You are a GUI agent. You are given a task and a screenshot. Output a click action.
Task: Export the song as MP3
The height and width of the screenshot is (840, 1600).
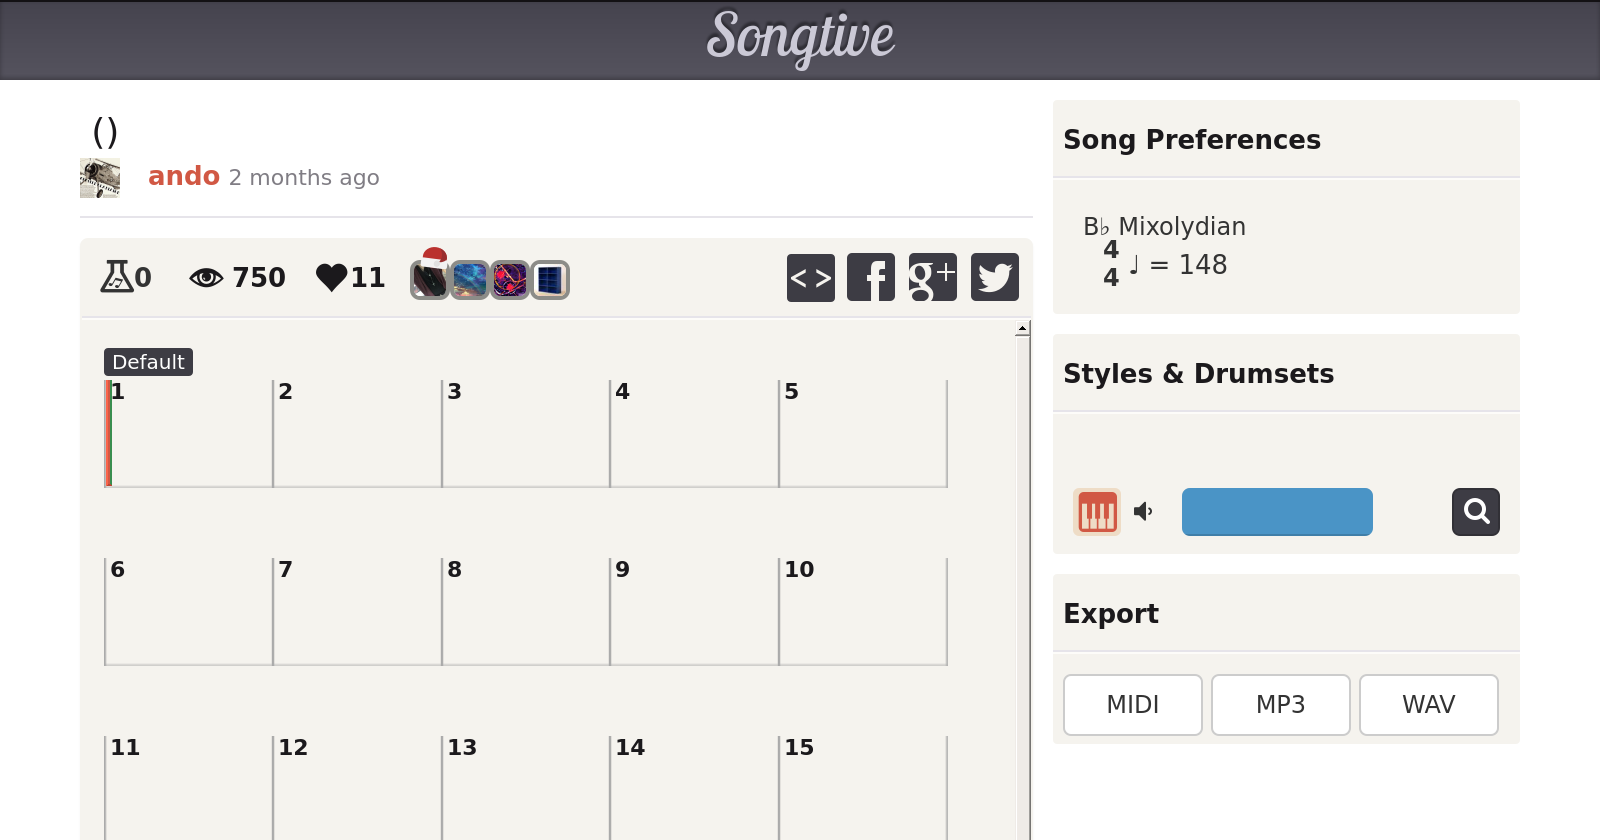pos(1280,705)
